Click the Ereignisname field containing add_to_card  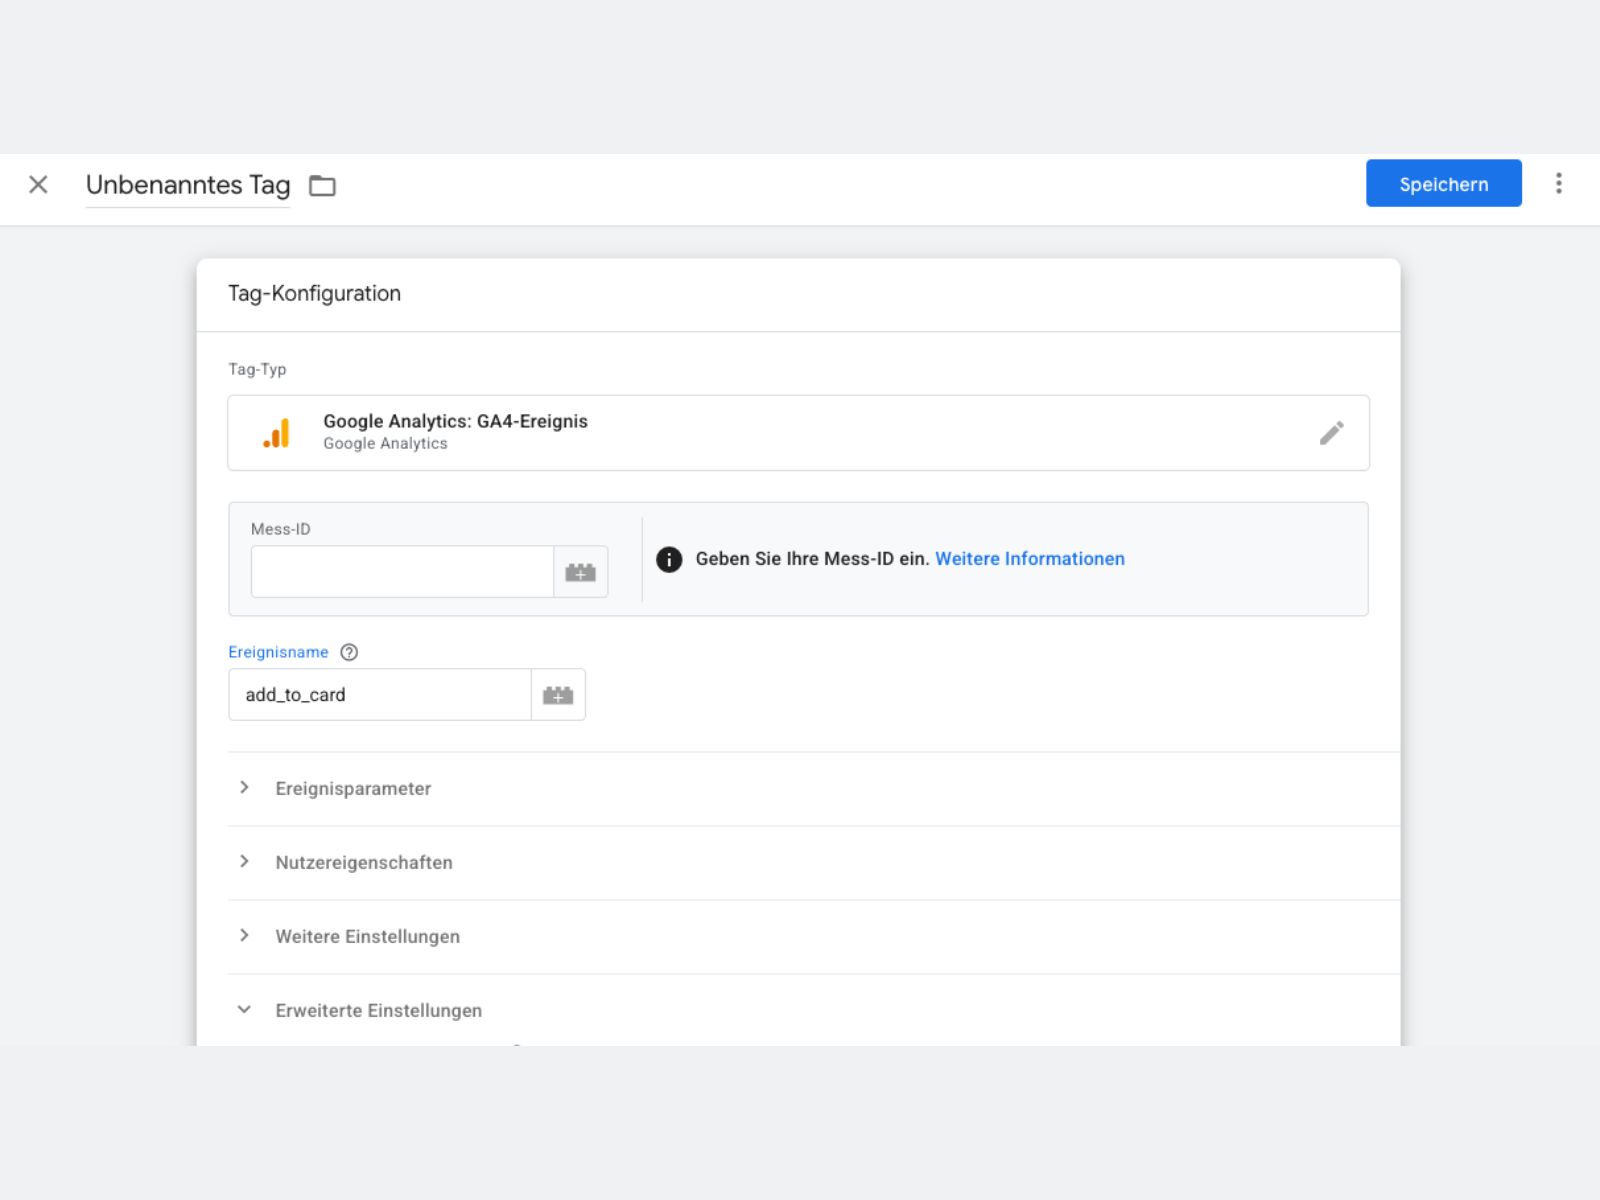(x=380, y=695)
